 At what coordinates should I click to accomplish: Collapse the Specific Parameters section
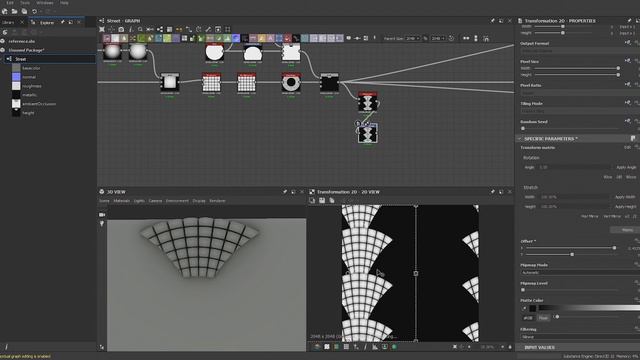(x=519, y=139)
